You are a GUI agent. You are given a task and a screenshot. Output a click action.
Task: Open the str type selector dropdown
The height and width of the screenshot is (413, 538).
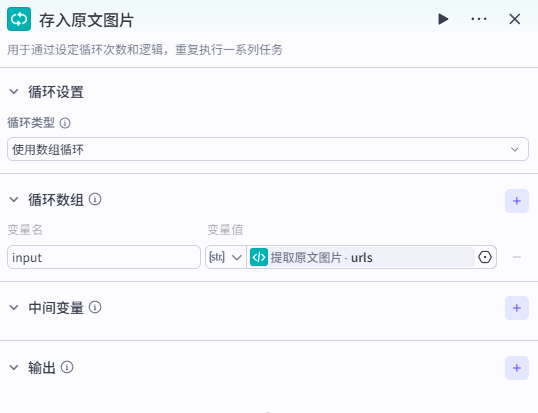[x=226, y=257]
